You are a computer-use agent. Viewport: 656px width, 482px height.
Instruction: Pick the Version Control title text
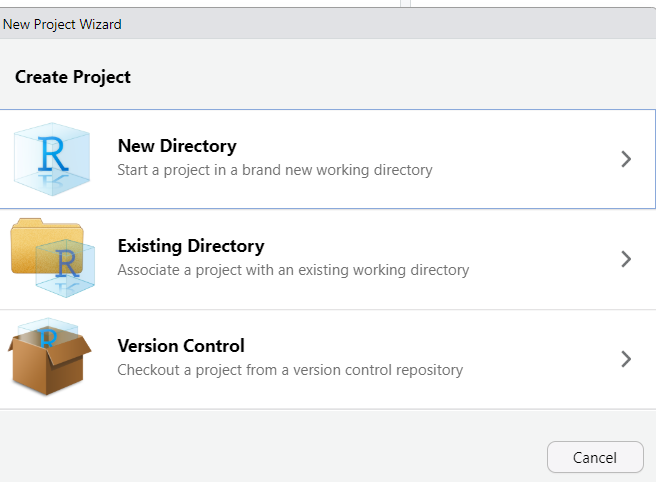coord(181,346)
